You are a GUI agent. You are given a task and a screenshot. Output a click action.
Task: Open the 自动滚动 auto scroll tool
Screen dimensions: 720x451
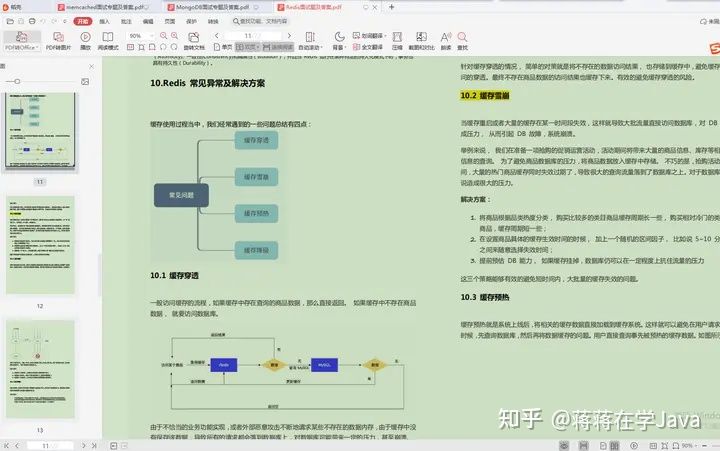[310, 40]
